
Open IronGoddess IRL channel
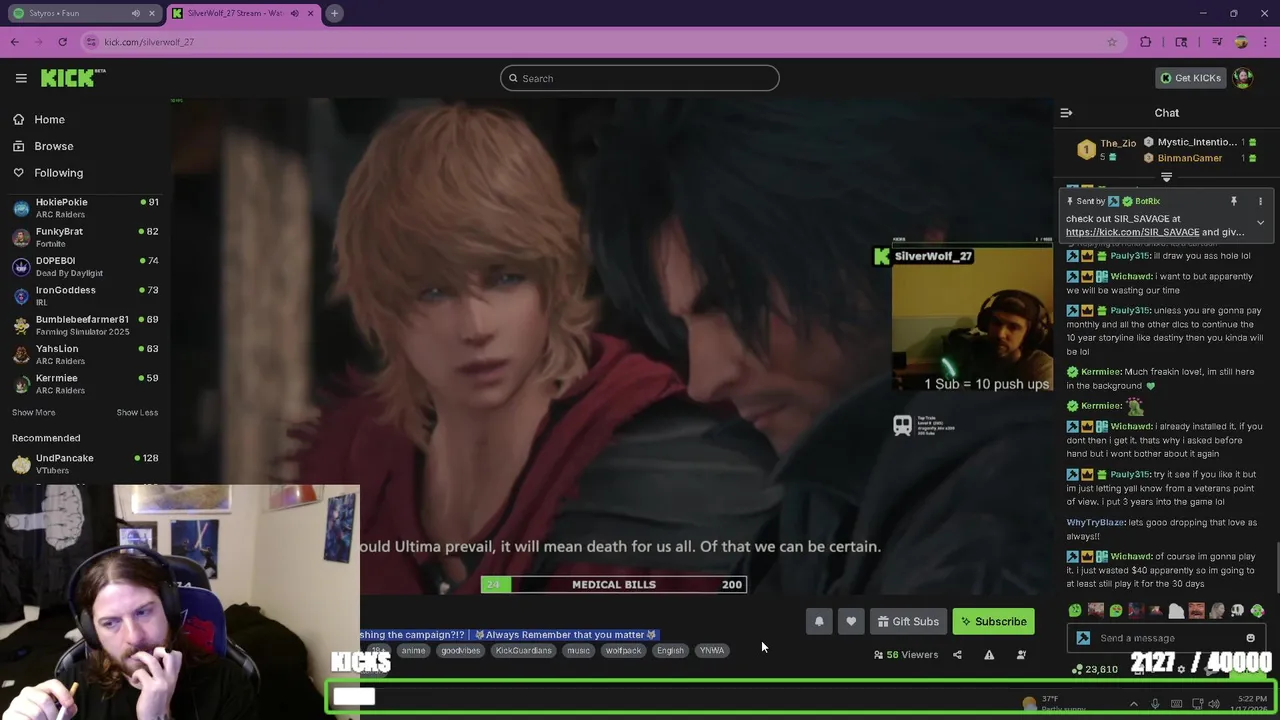click(85, 295)
